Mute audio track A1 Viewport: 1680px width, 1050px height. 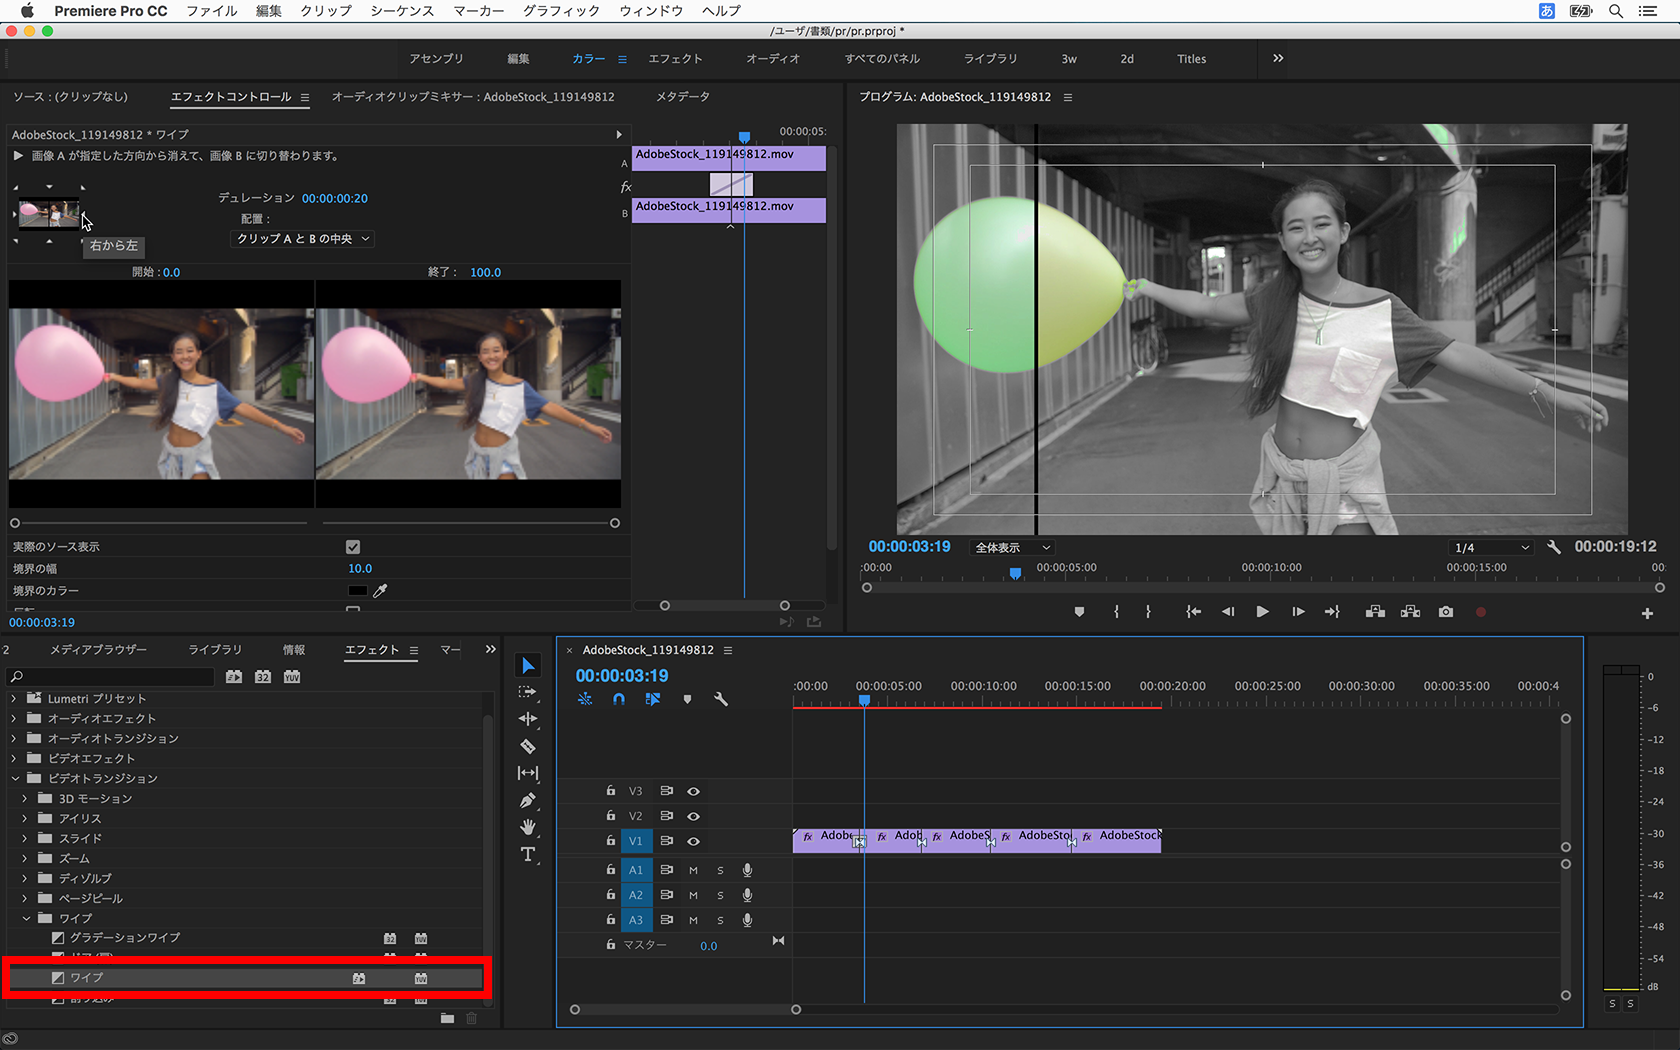coord(693,870)
